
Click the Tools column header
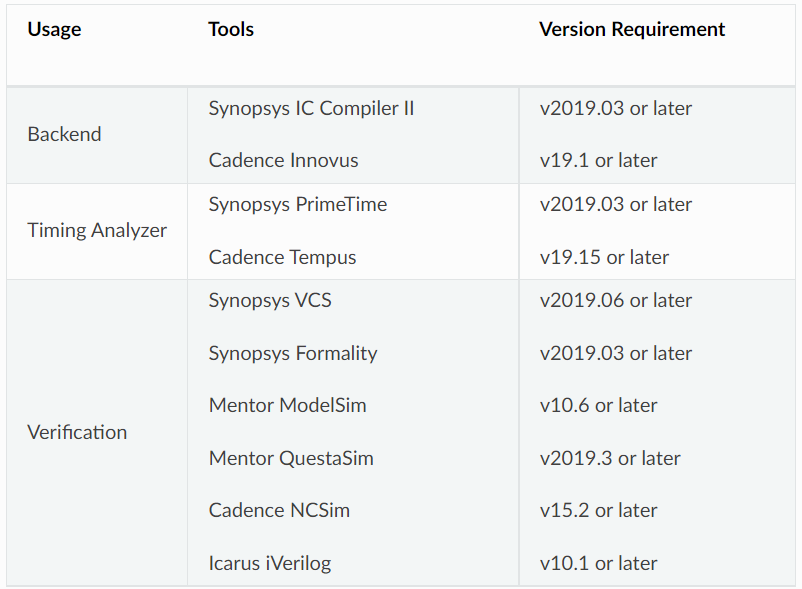231,30
